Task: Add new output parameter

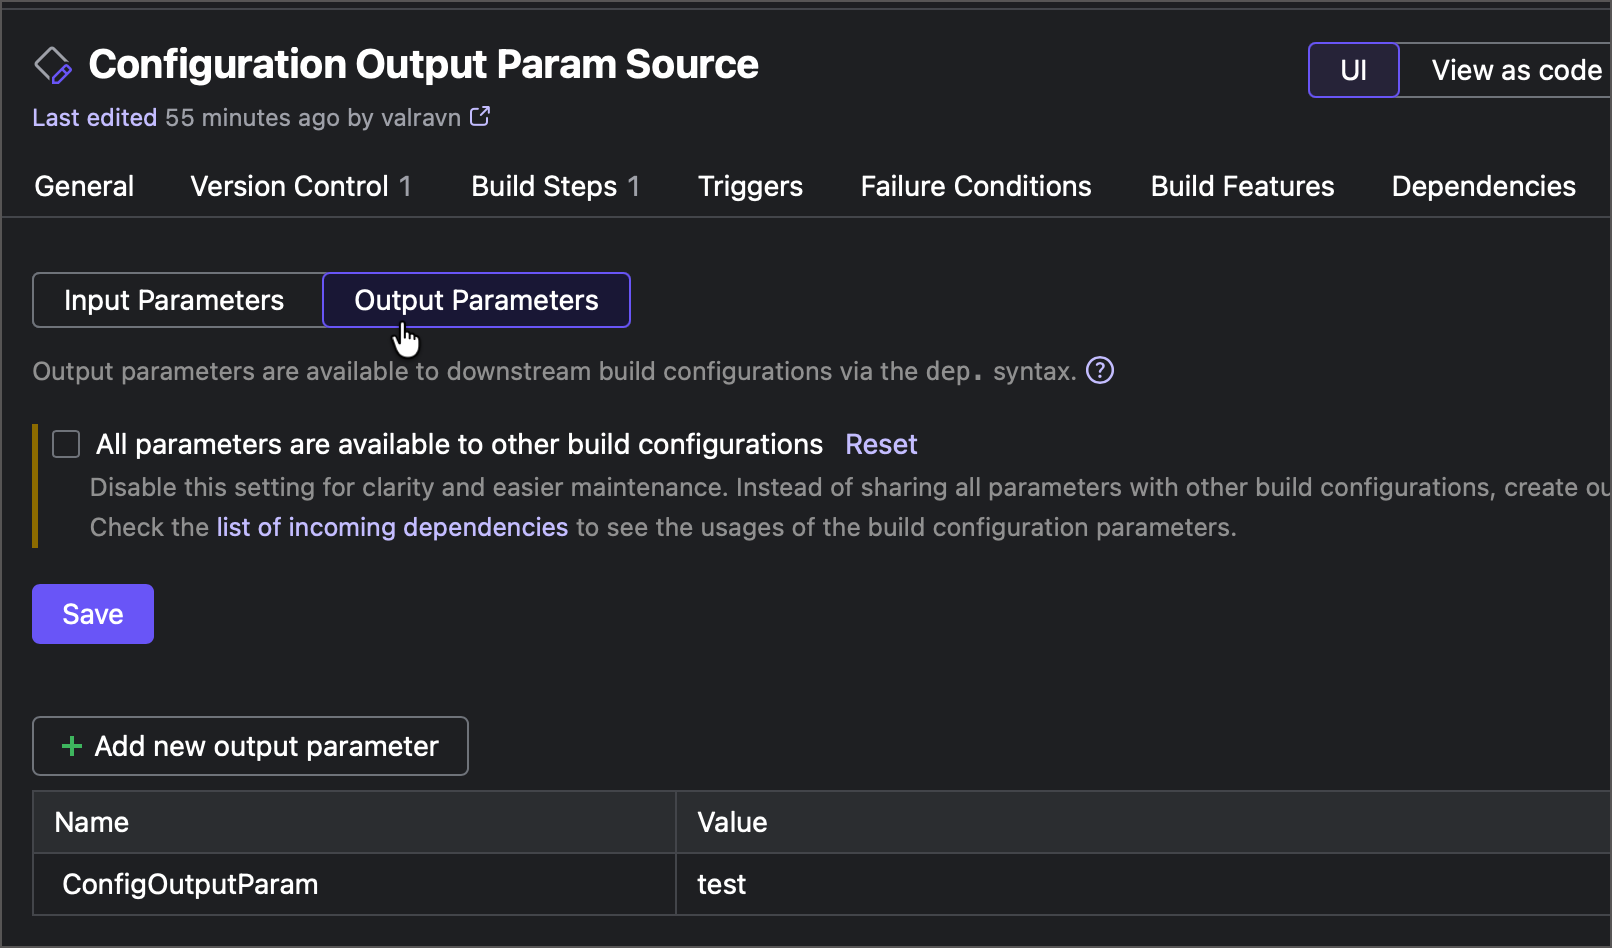Action: point(250,746)
